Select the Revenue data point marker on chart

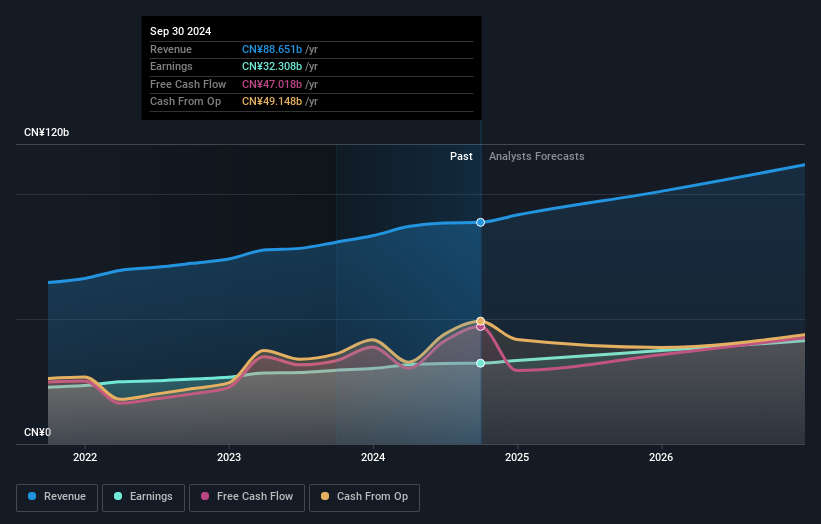481,222
